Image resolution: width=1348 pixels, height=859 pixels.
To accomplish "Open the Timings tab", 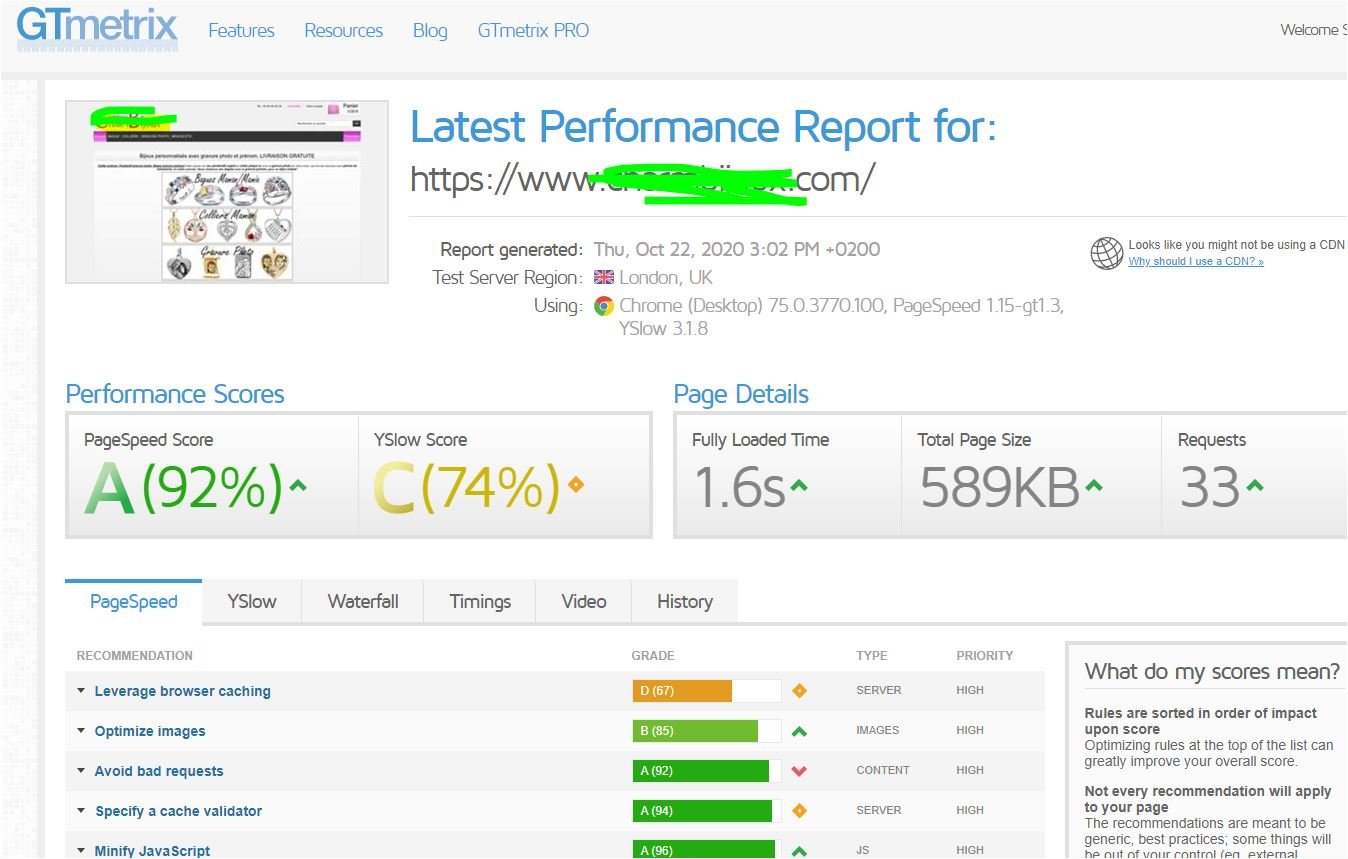I will (x=480, y=602).
